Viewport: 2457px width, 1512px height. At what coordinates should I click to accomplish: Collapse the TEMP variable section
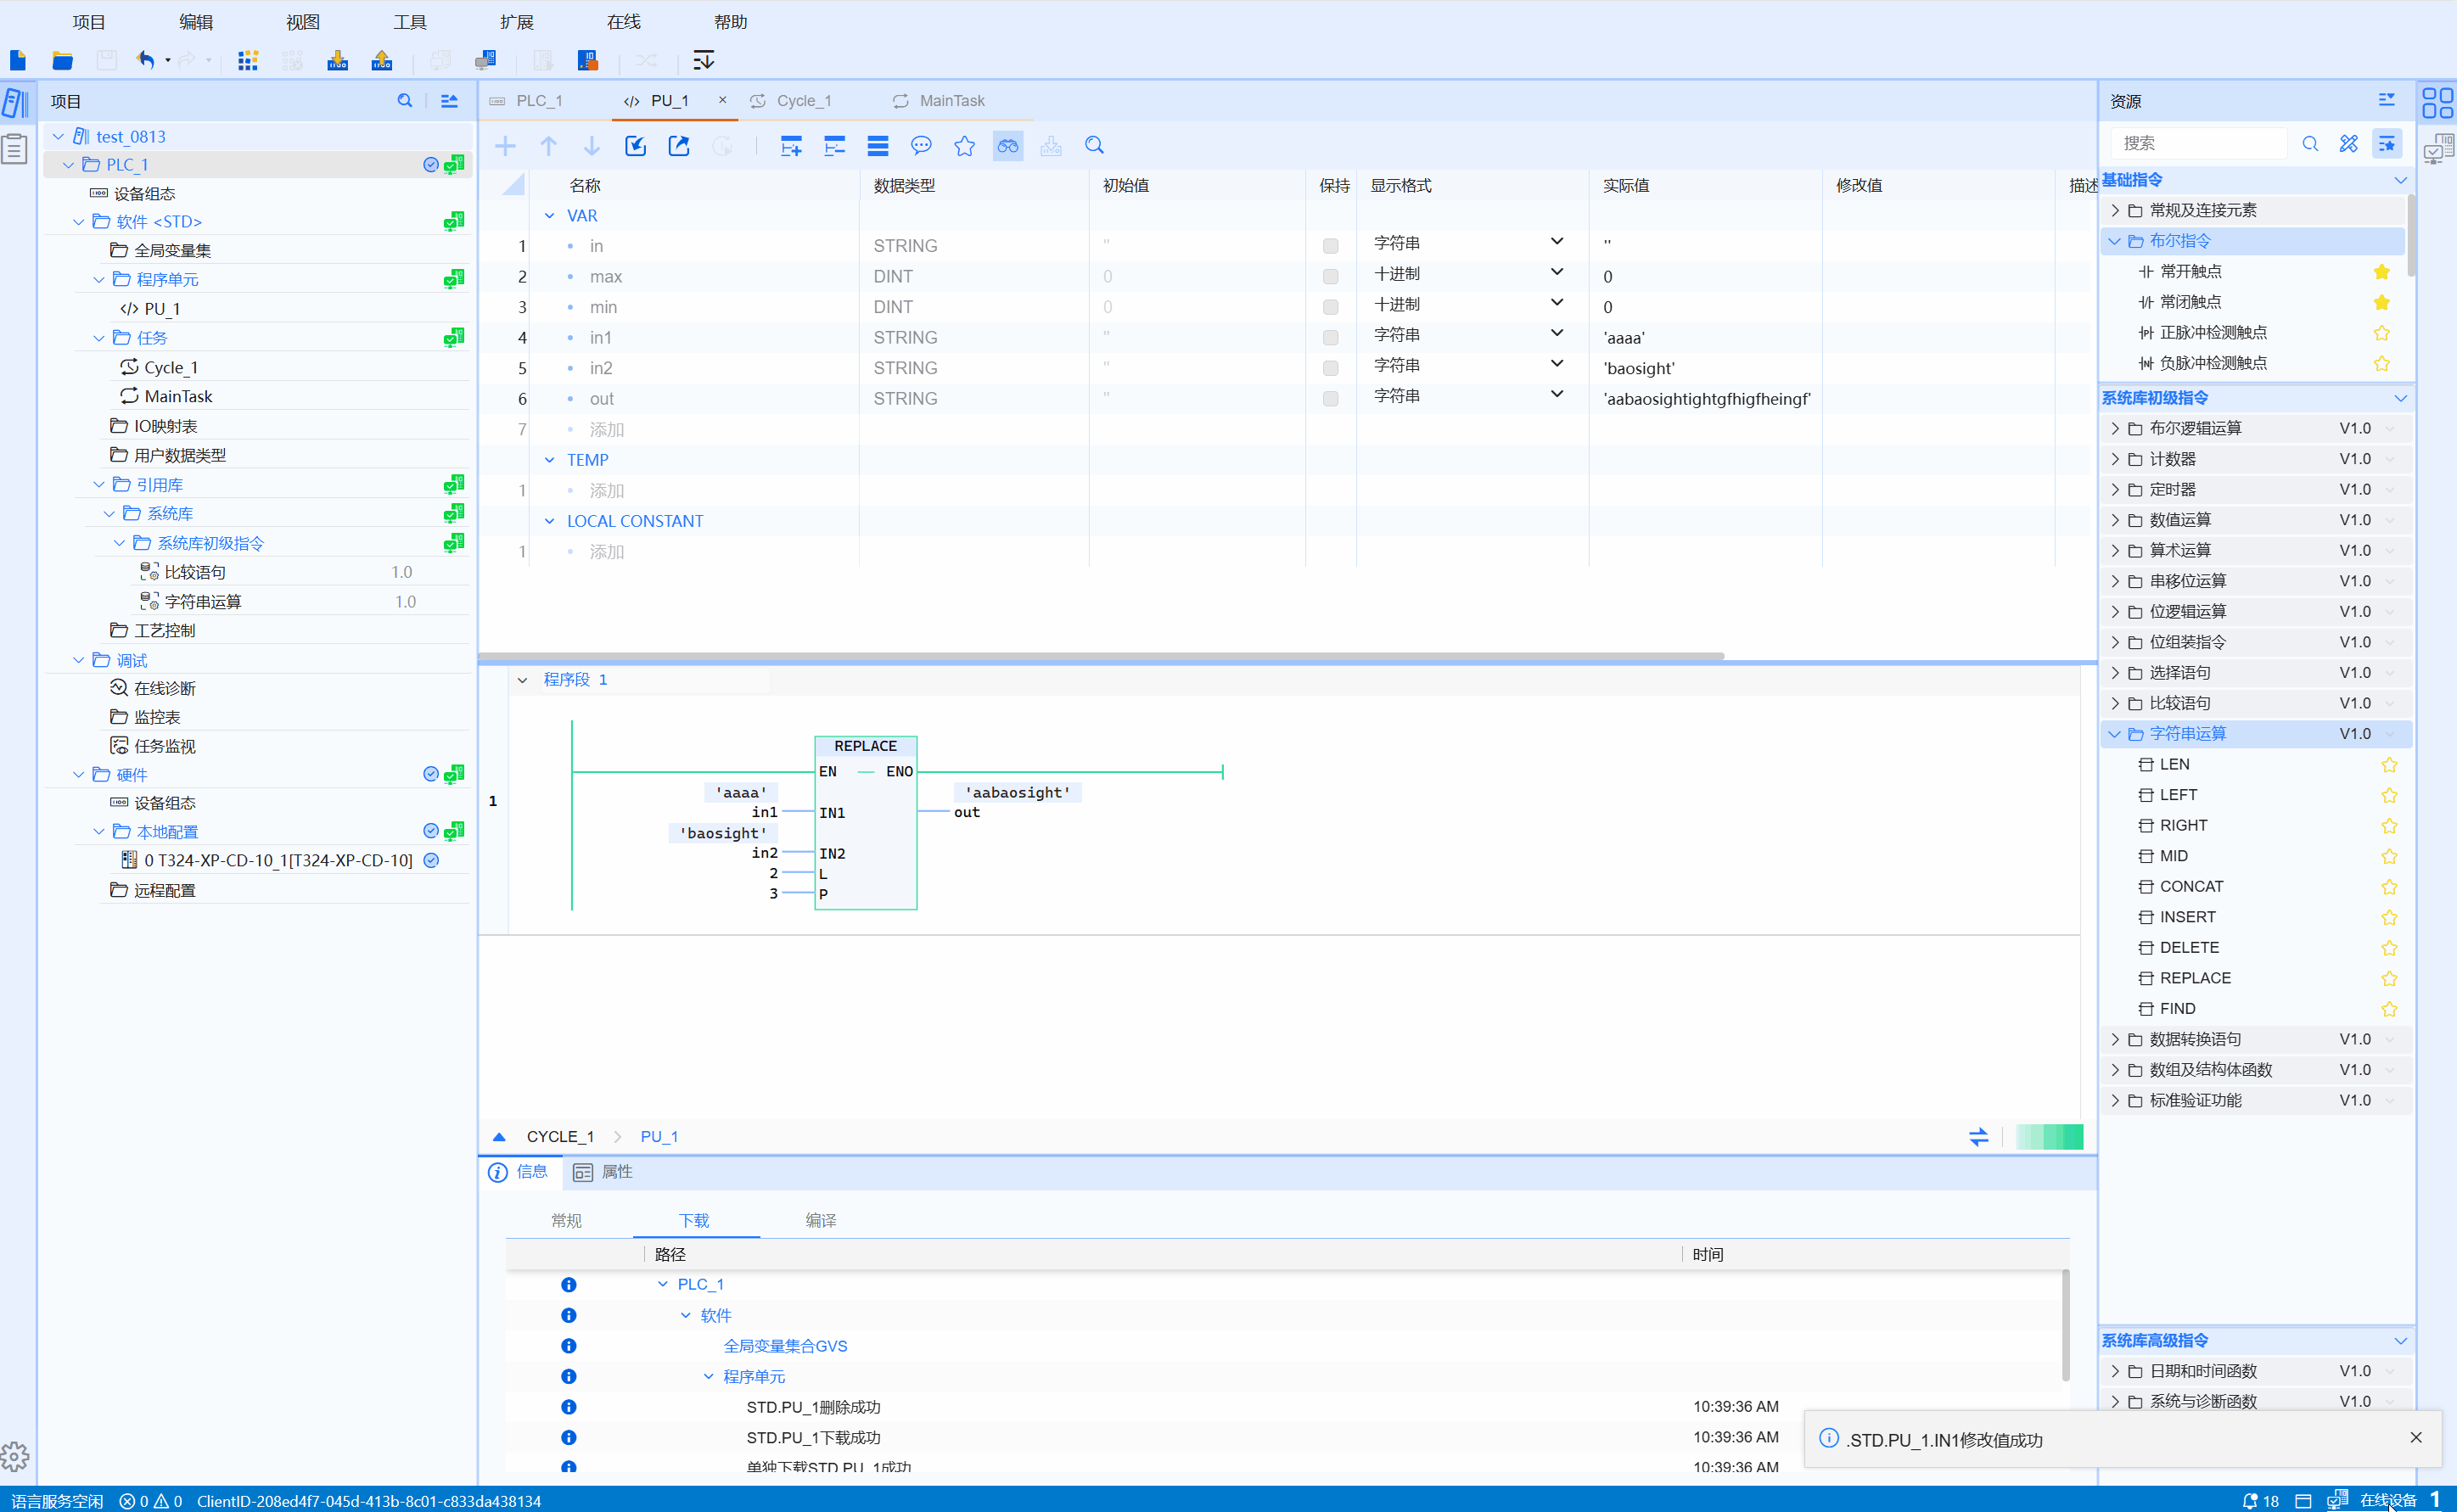(549, 460)
